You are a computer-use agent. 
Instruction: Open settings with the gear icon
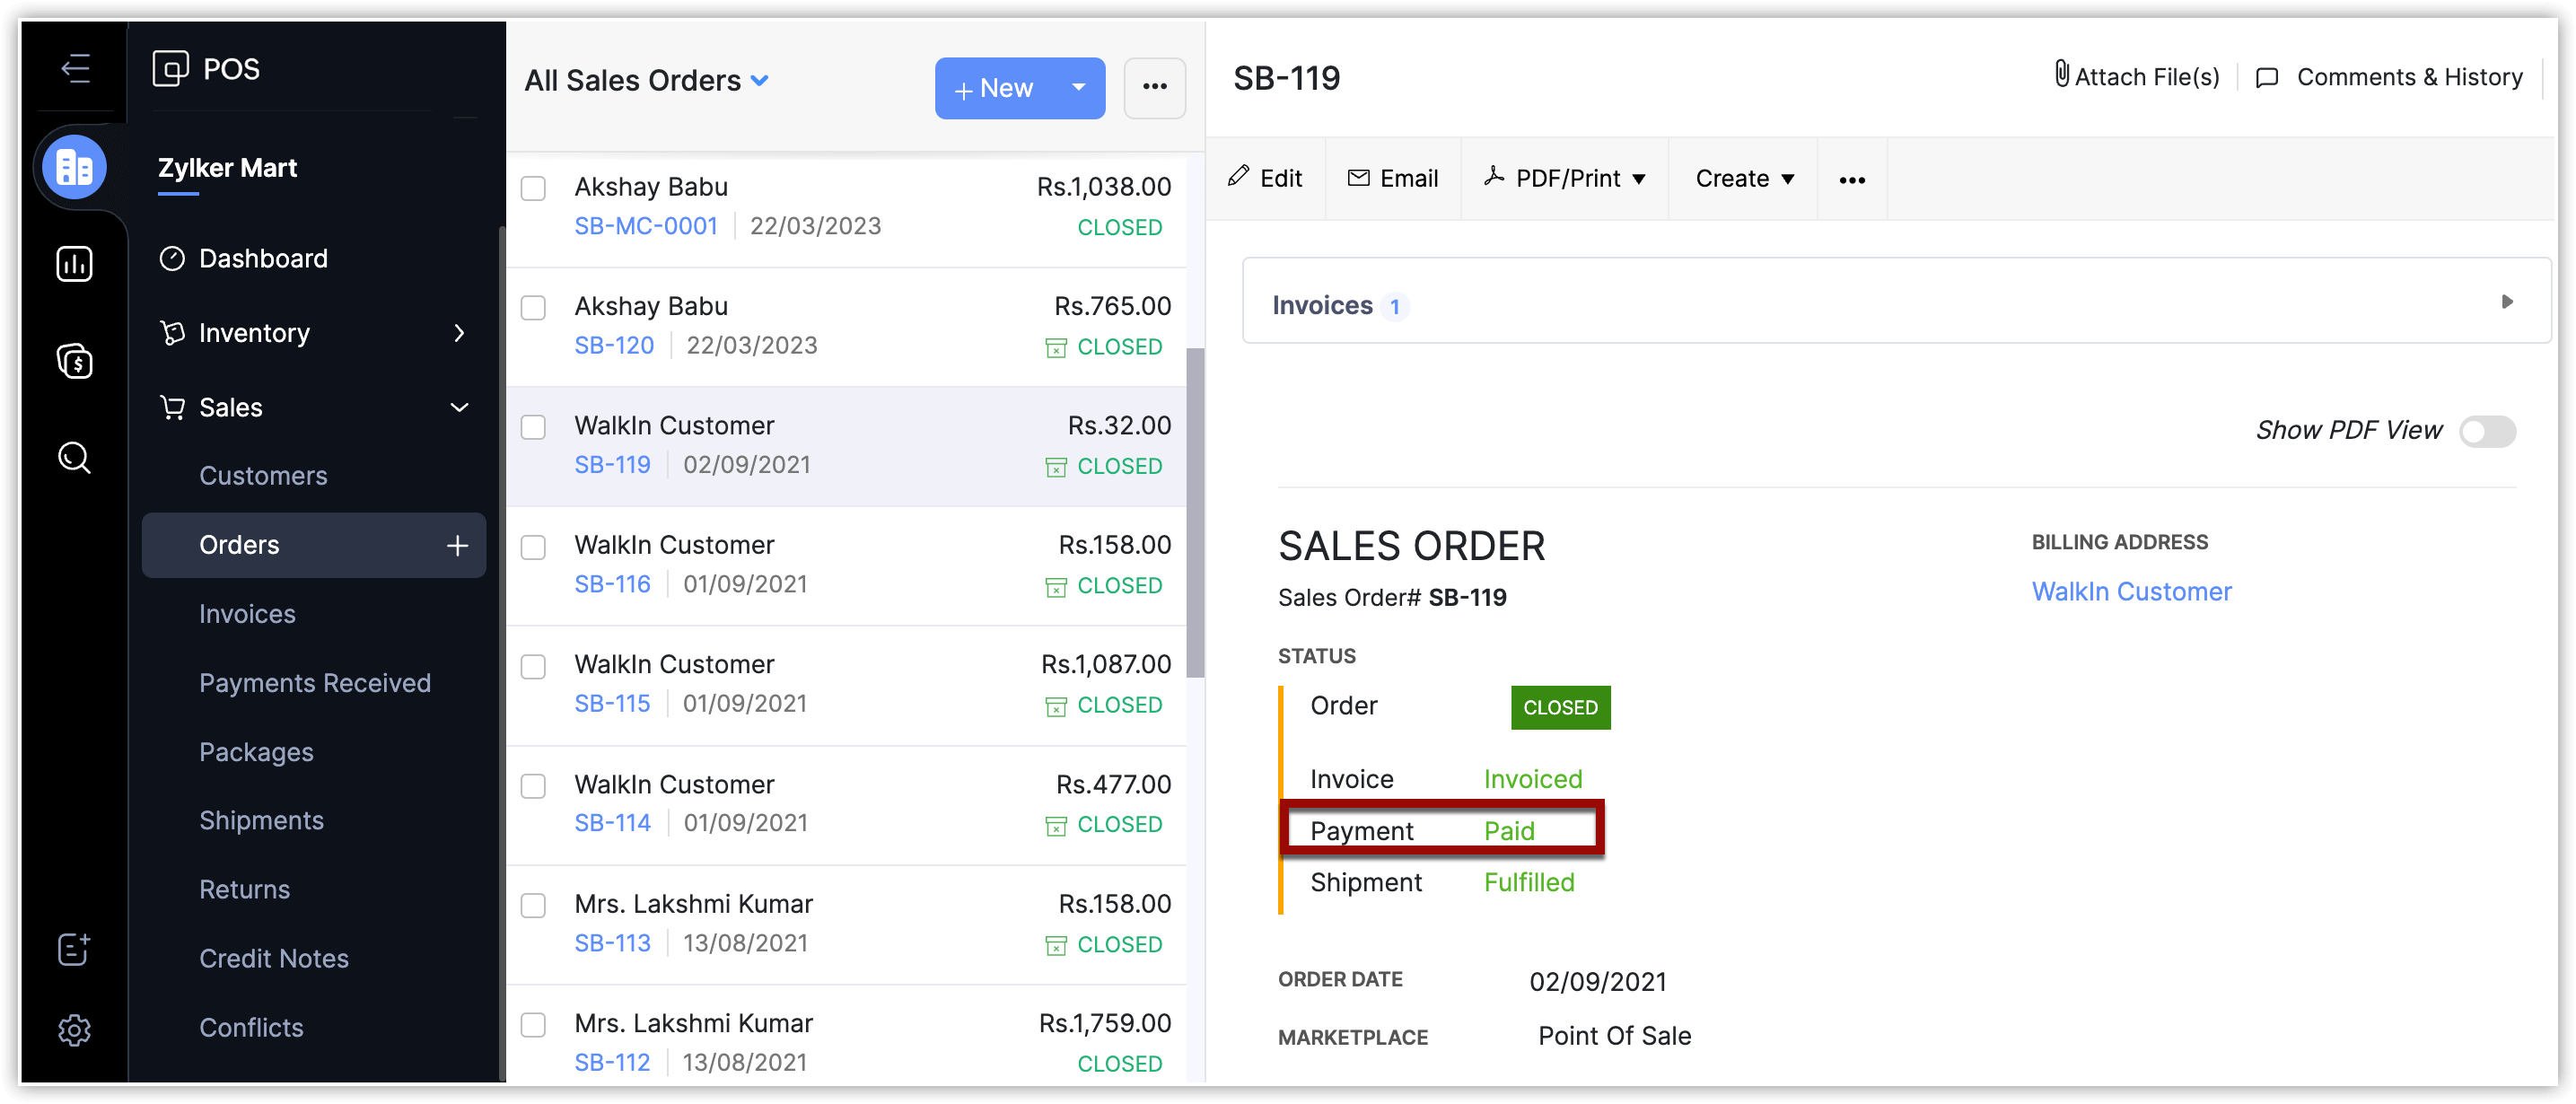click(x=75, y=1029)
